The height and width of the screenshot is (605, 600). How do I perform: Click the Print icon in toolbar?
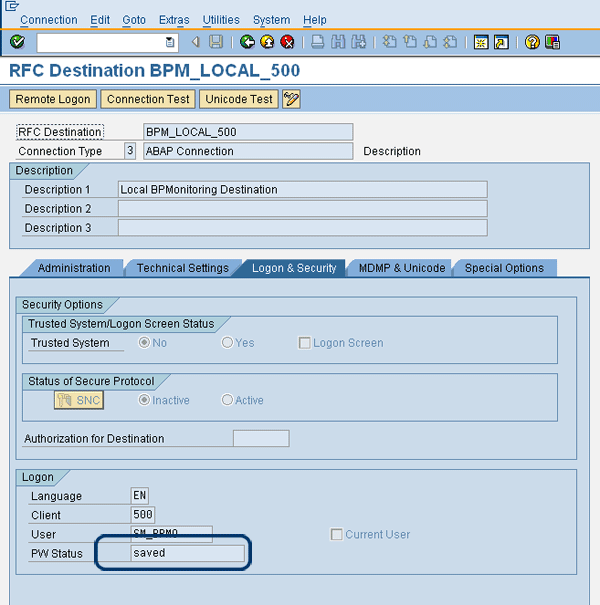click(x=317, y=42)
